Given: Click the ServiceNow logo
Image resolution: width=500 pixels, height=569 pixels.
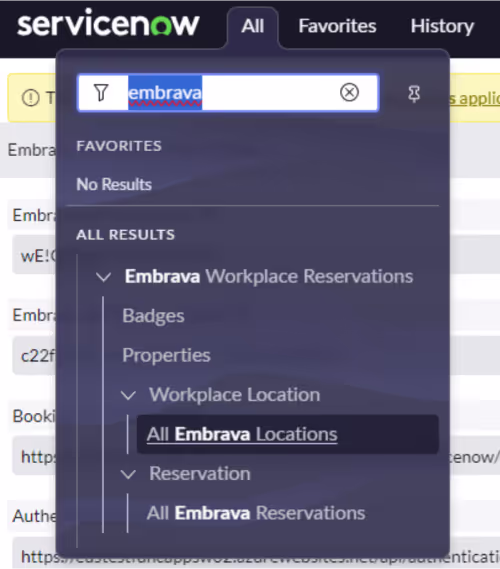Looking at the screenshot, I should point(108,24).
